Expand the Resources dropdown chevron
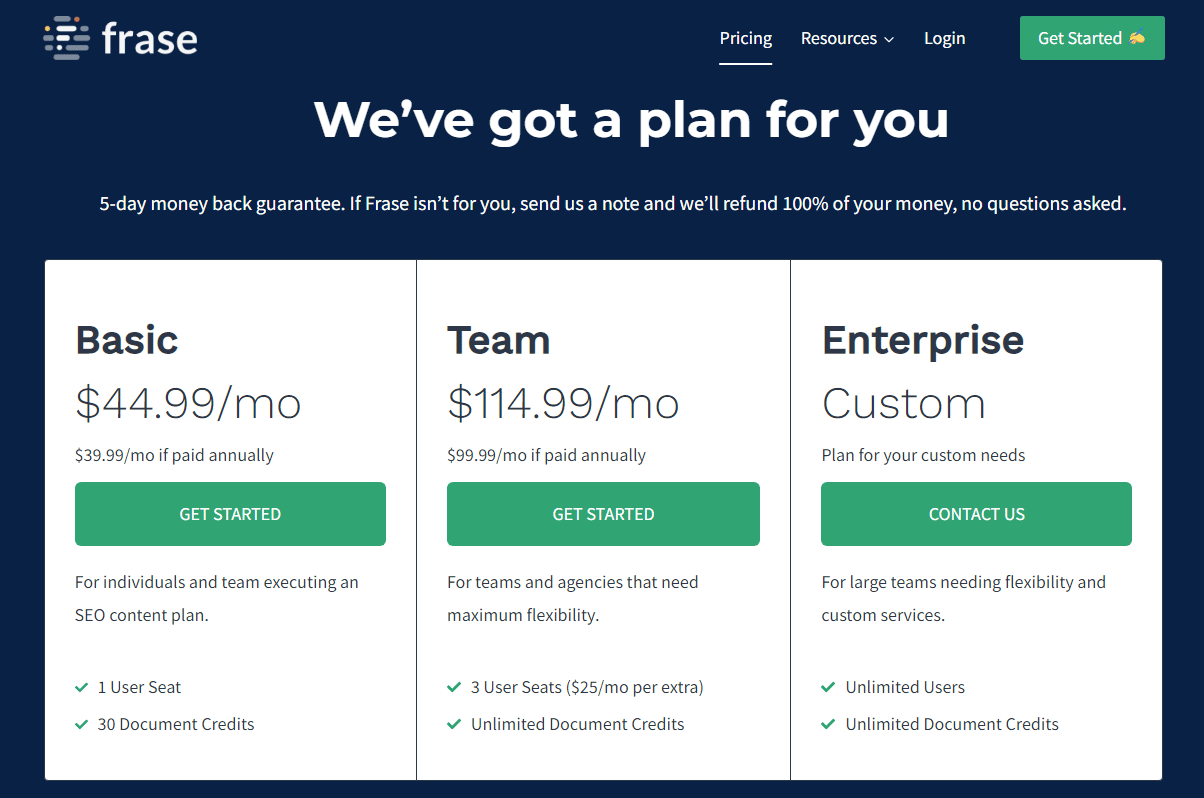The image size is (1204, 798). [888, 40]
